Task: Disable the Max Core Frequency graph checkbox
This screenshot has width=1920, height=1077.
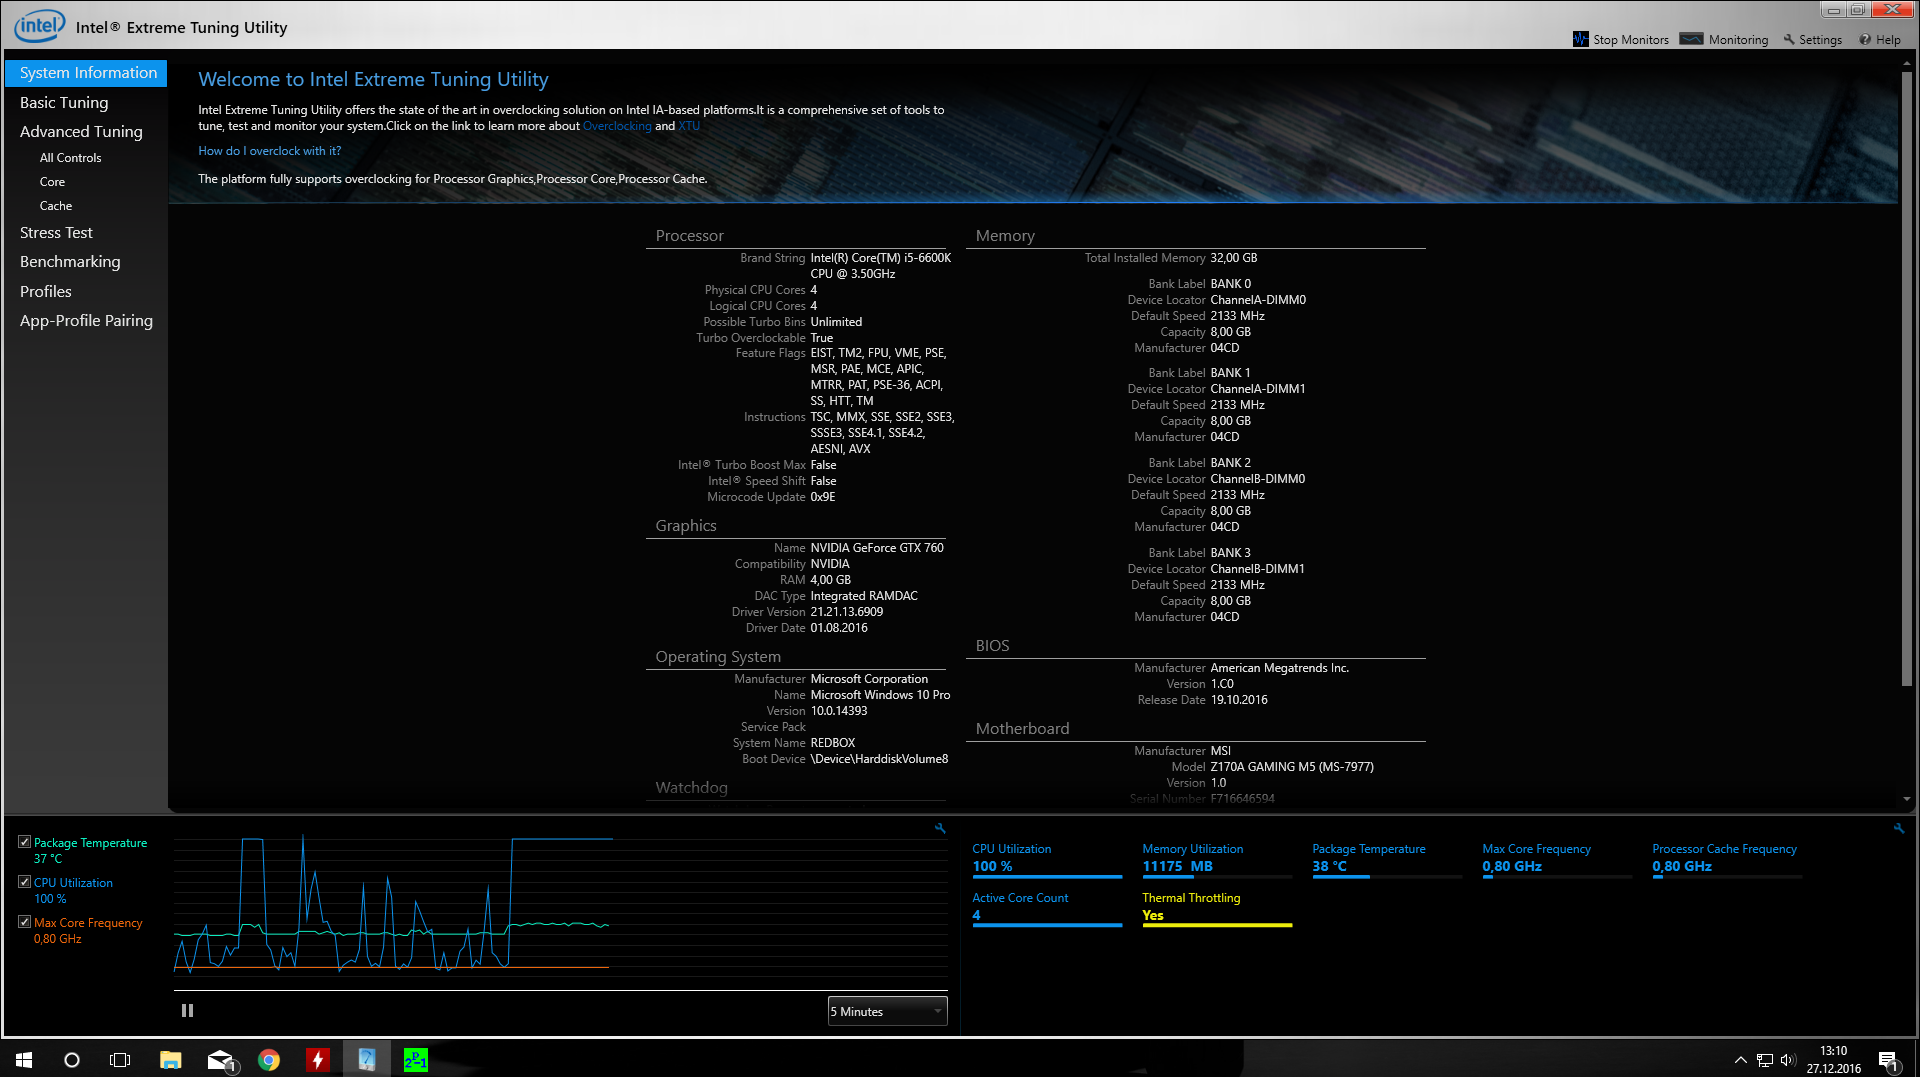Action: click(x=24, y=922)
